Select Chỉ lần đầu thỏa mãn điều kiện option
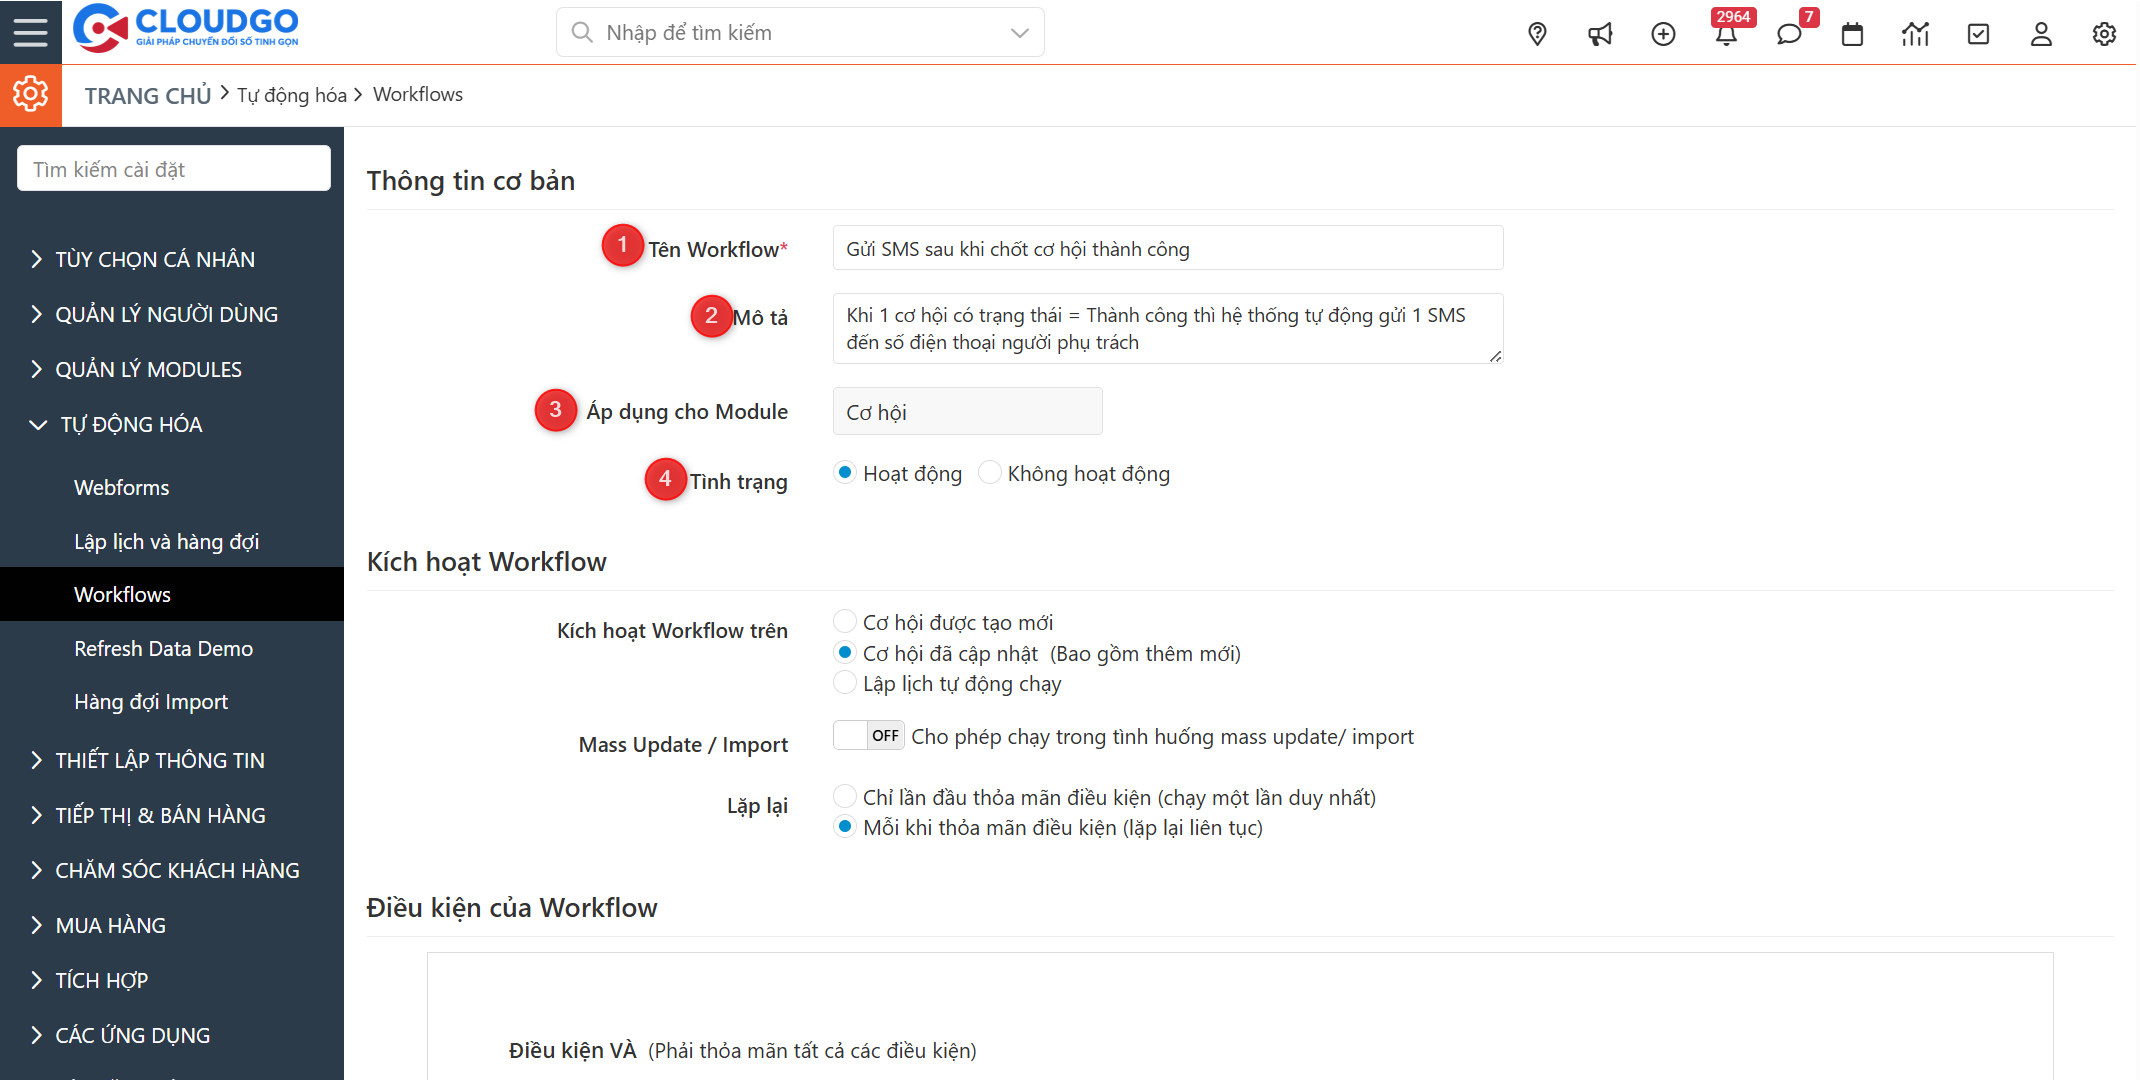This screenshot has width=2140, height=1080. point(845,796)
